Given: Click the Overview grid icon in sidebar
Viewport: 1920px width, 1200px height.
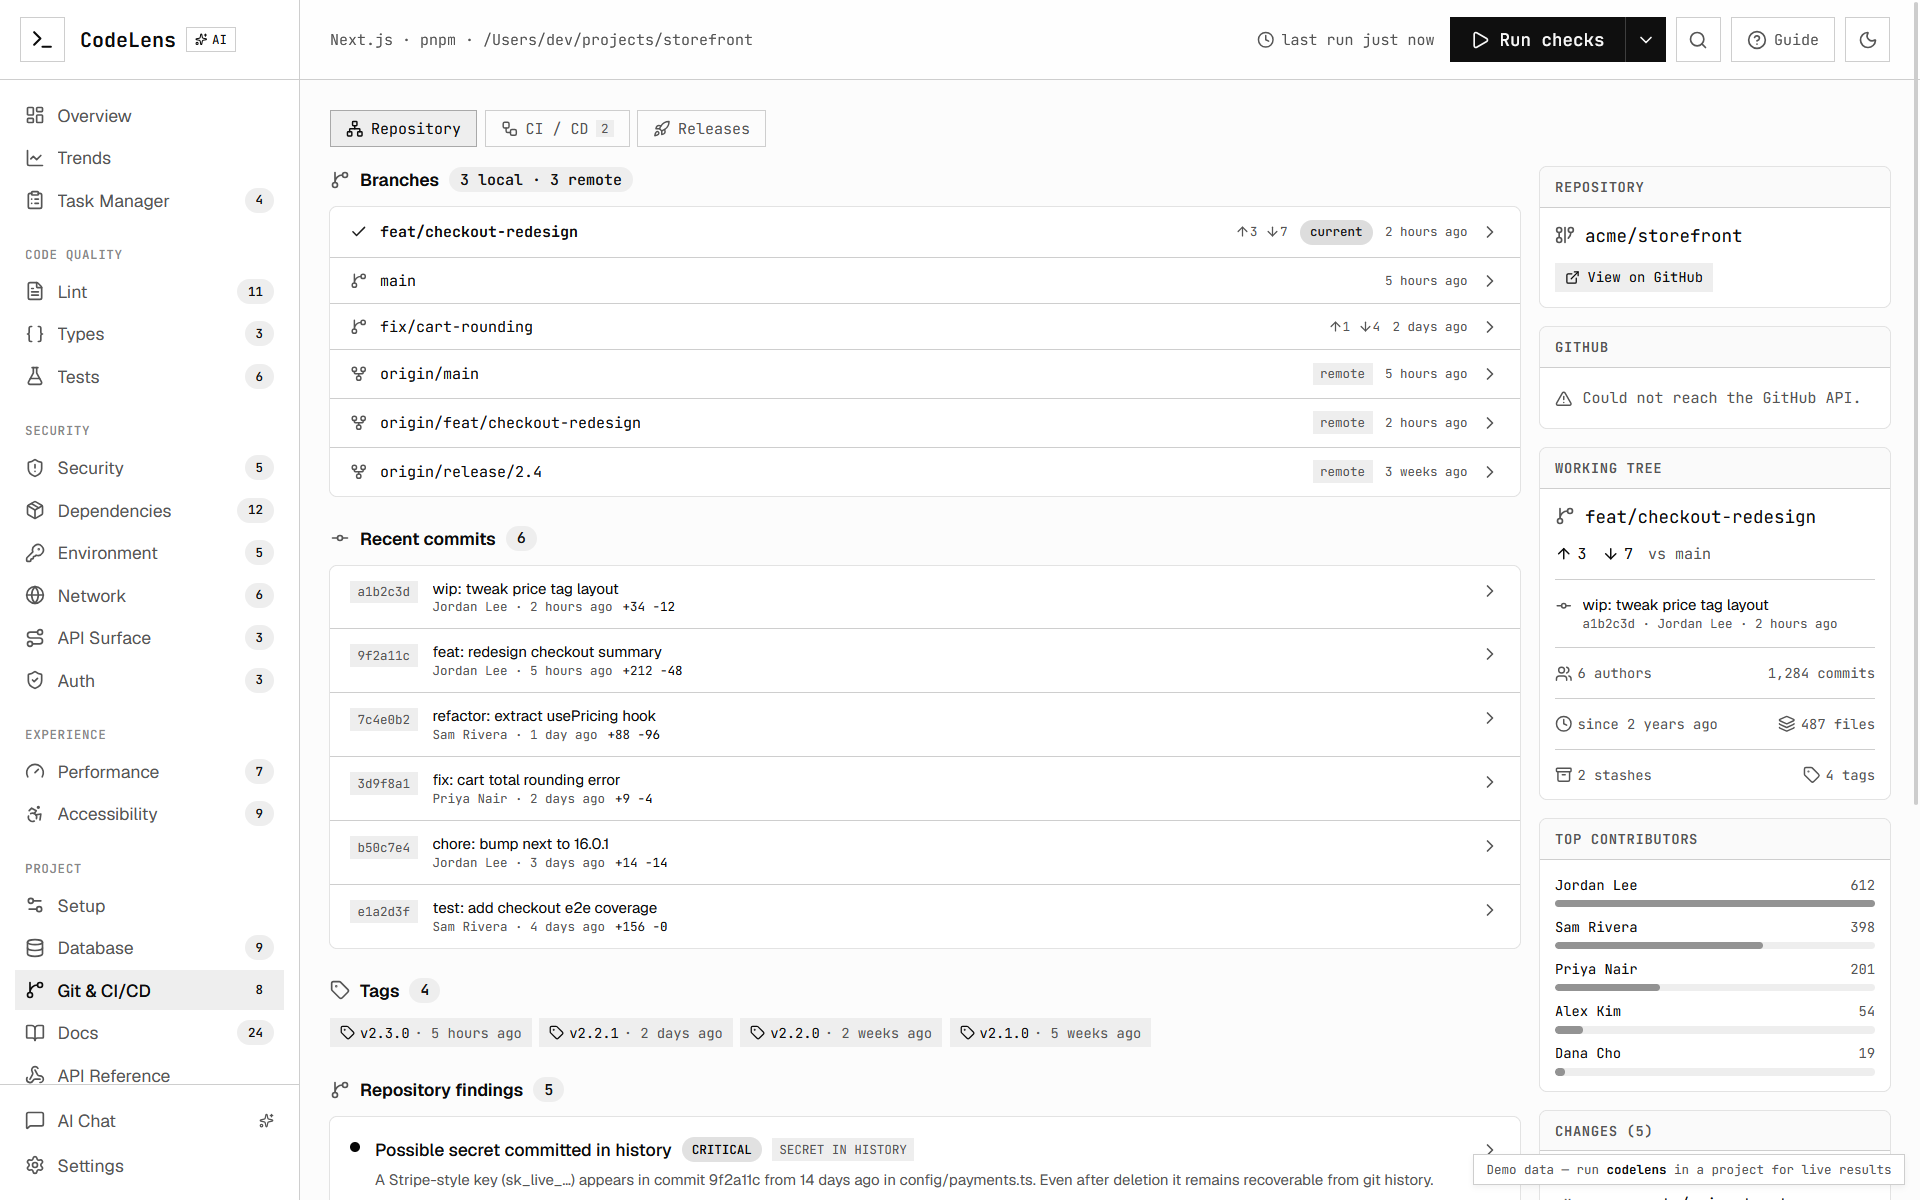Looking at the screenshot, I should coord(35,115).
